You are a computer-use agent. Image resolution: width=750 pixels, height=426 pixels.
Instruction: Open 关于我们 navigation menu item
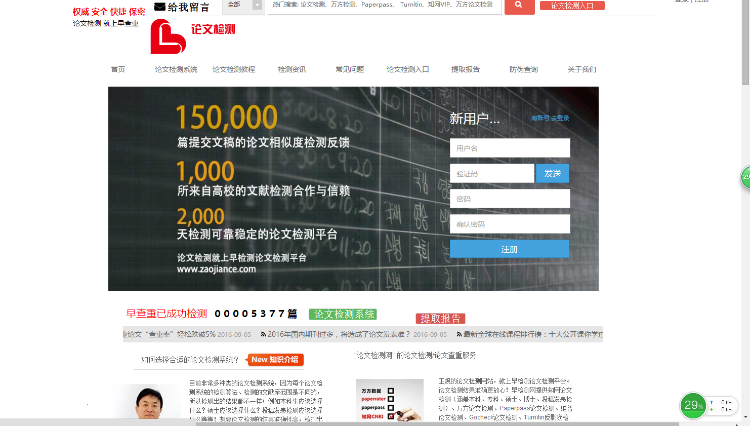point(582,69)
